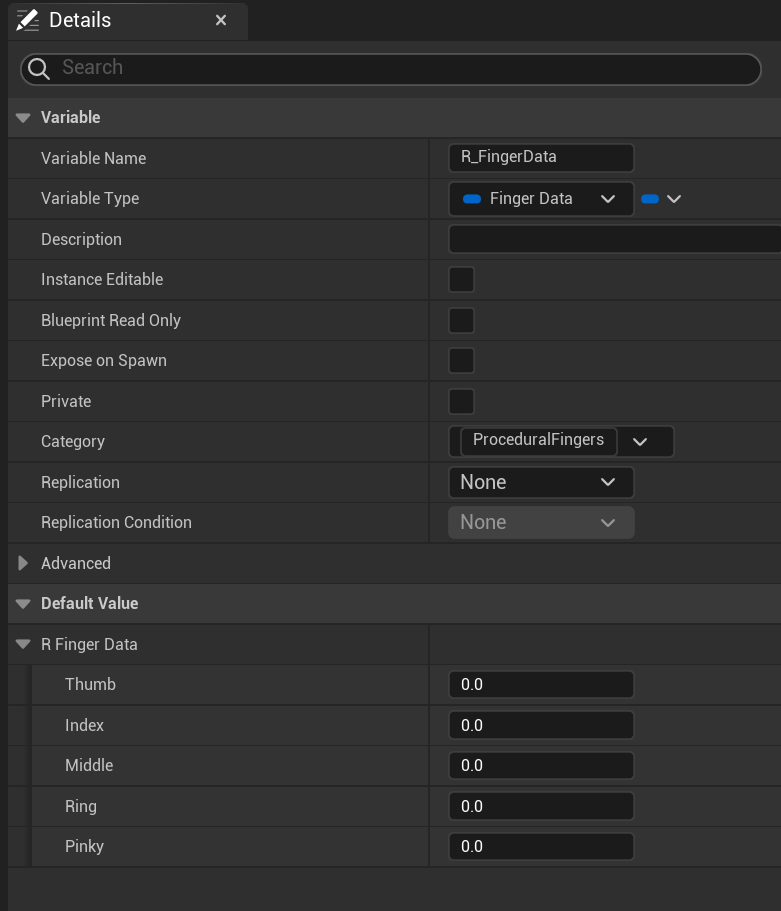Viewport: 781px width, 911px height.
Task: Enable the Instance Editable checkbox
Action: tap(461, 280)
